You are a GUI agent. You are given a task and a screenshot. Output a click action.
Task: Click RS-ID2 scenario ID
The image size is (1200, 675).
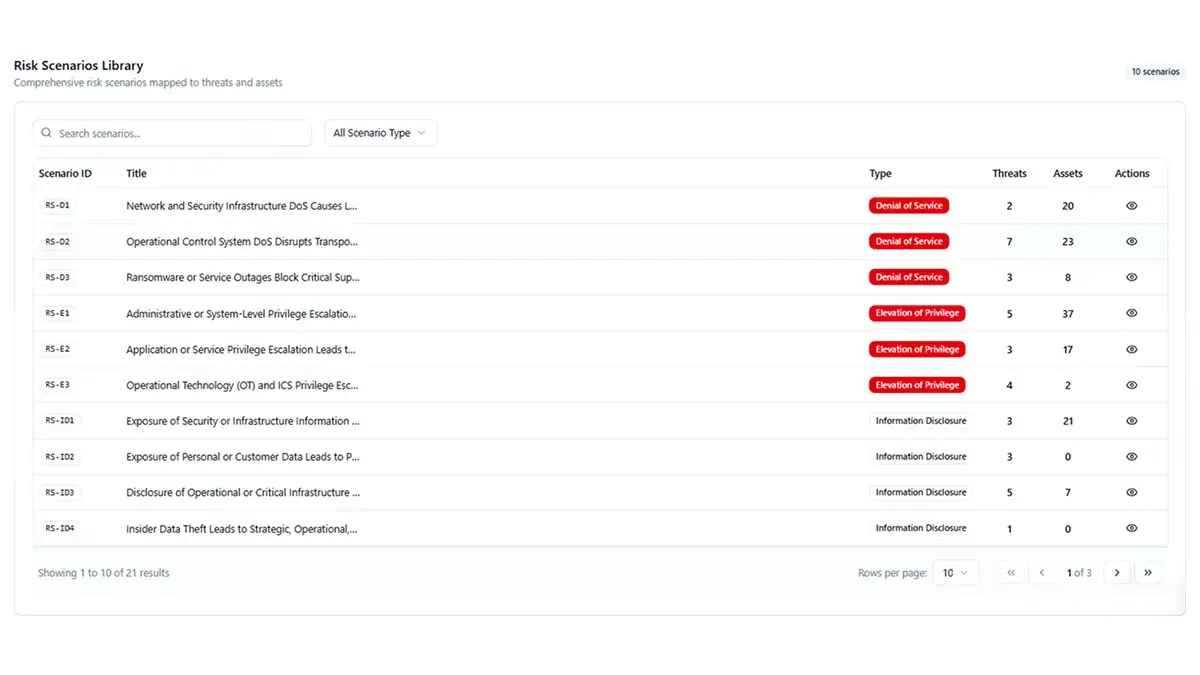point(60,456)
